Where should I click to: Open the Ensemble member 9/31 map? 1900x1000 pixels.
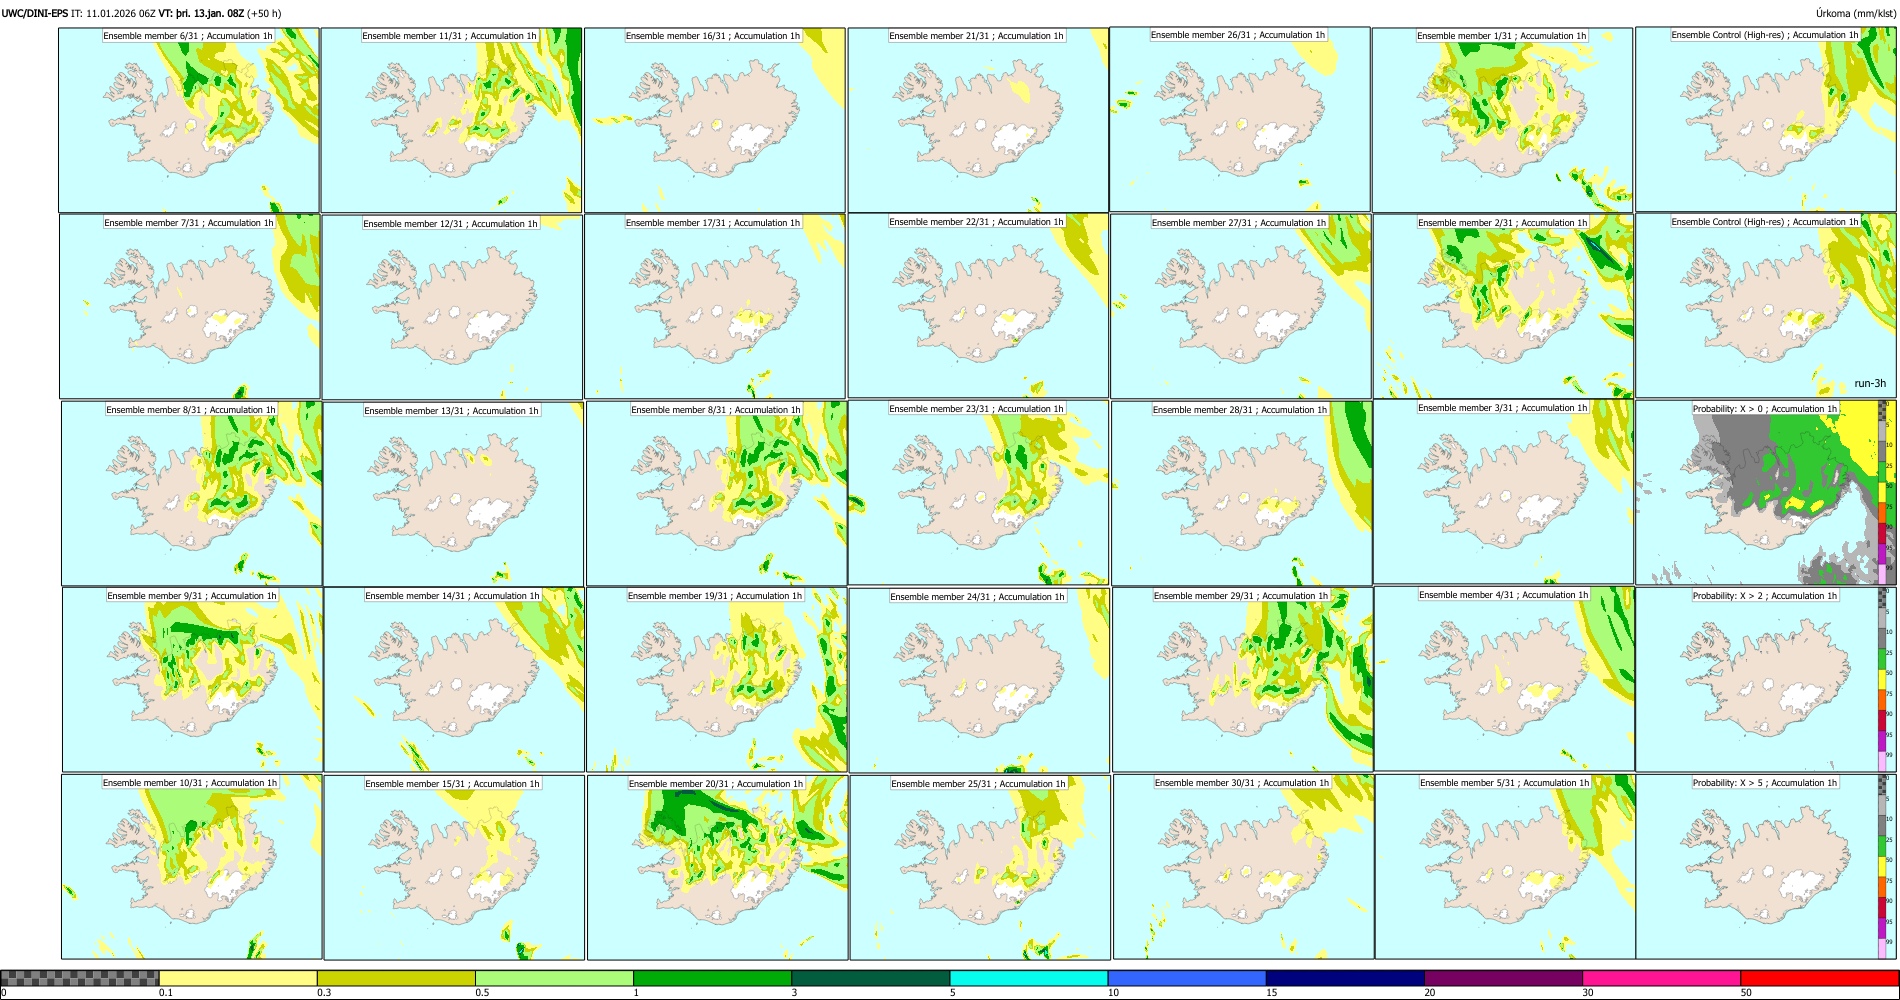[x=193, y=679]
